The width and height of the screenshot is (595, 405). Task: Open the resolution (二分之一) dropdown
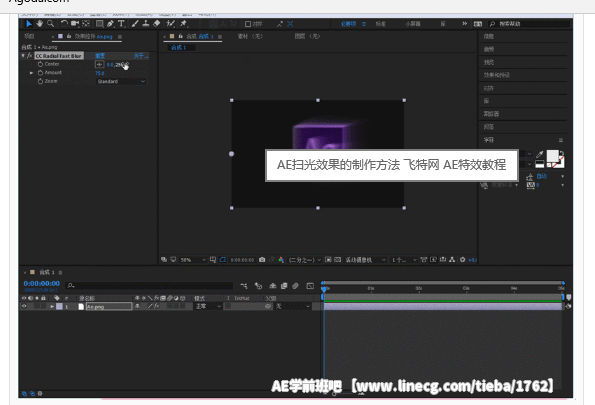(305, 260)
